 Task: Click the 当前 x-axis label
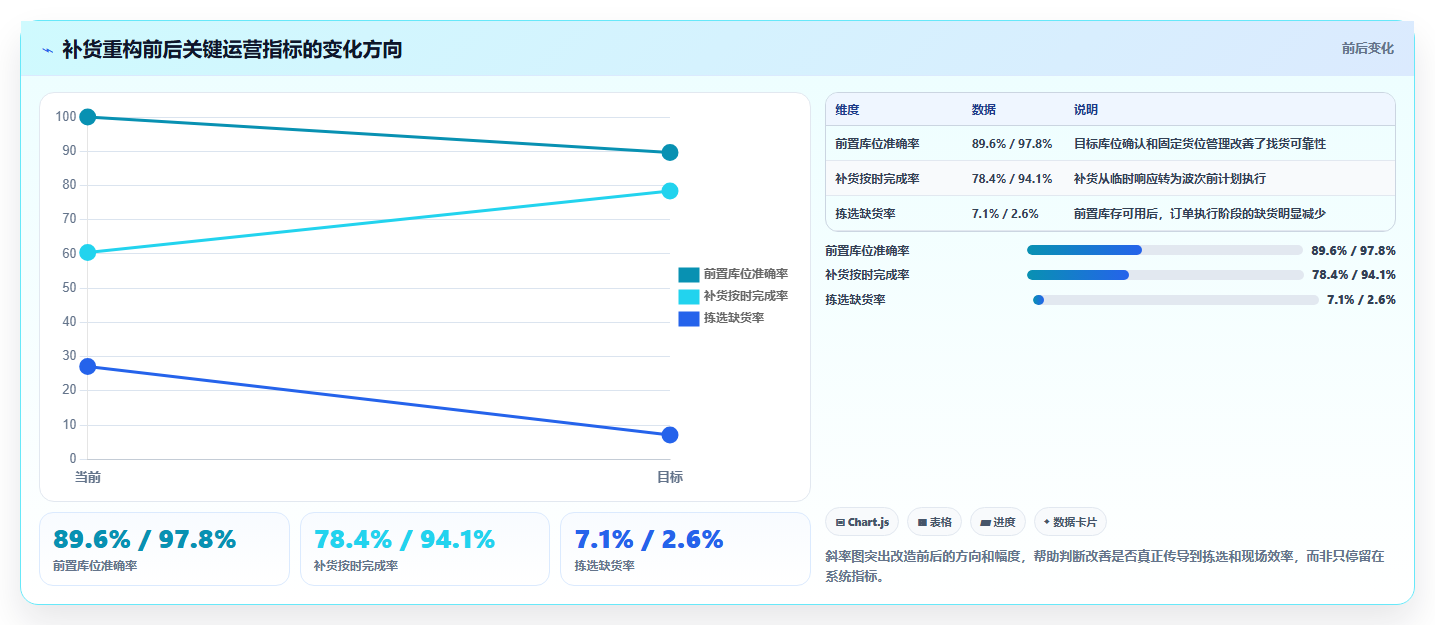[x=88, y=478]
